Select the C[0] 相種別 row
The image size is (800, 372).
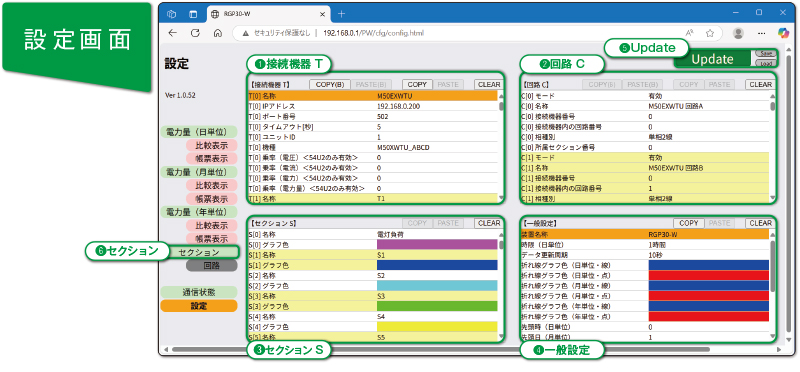click(645, 137)
